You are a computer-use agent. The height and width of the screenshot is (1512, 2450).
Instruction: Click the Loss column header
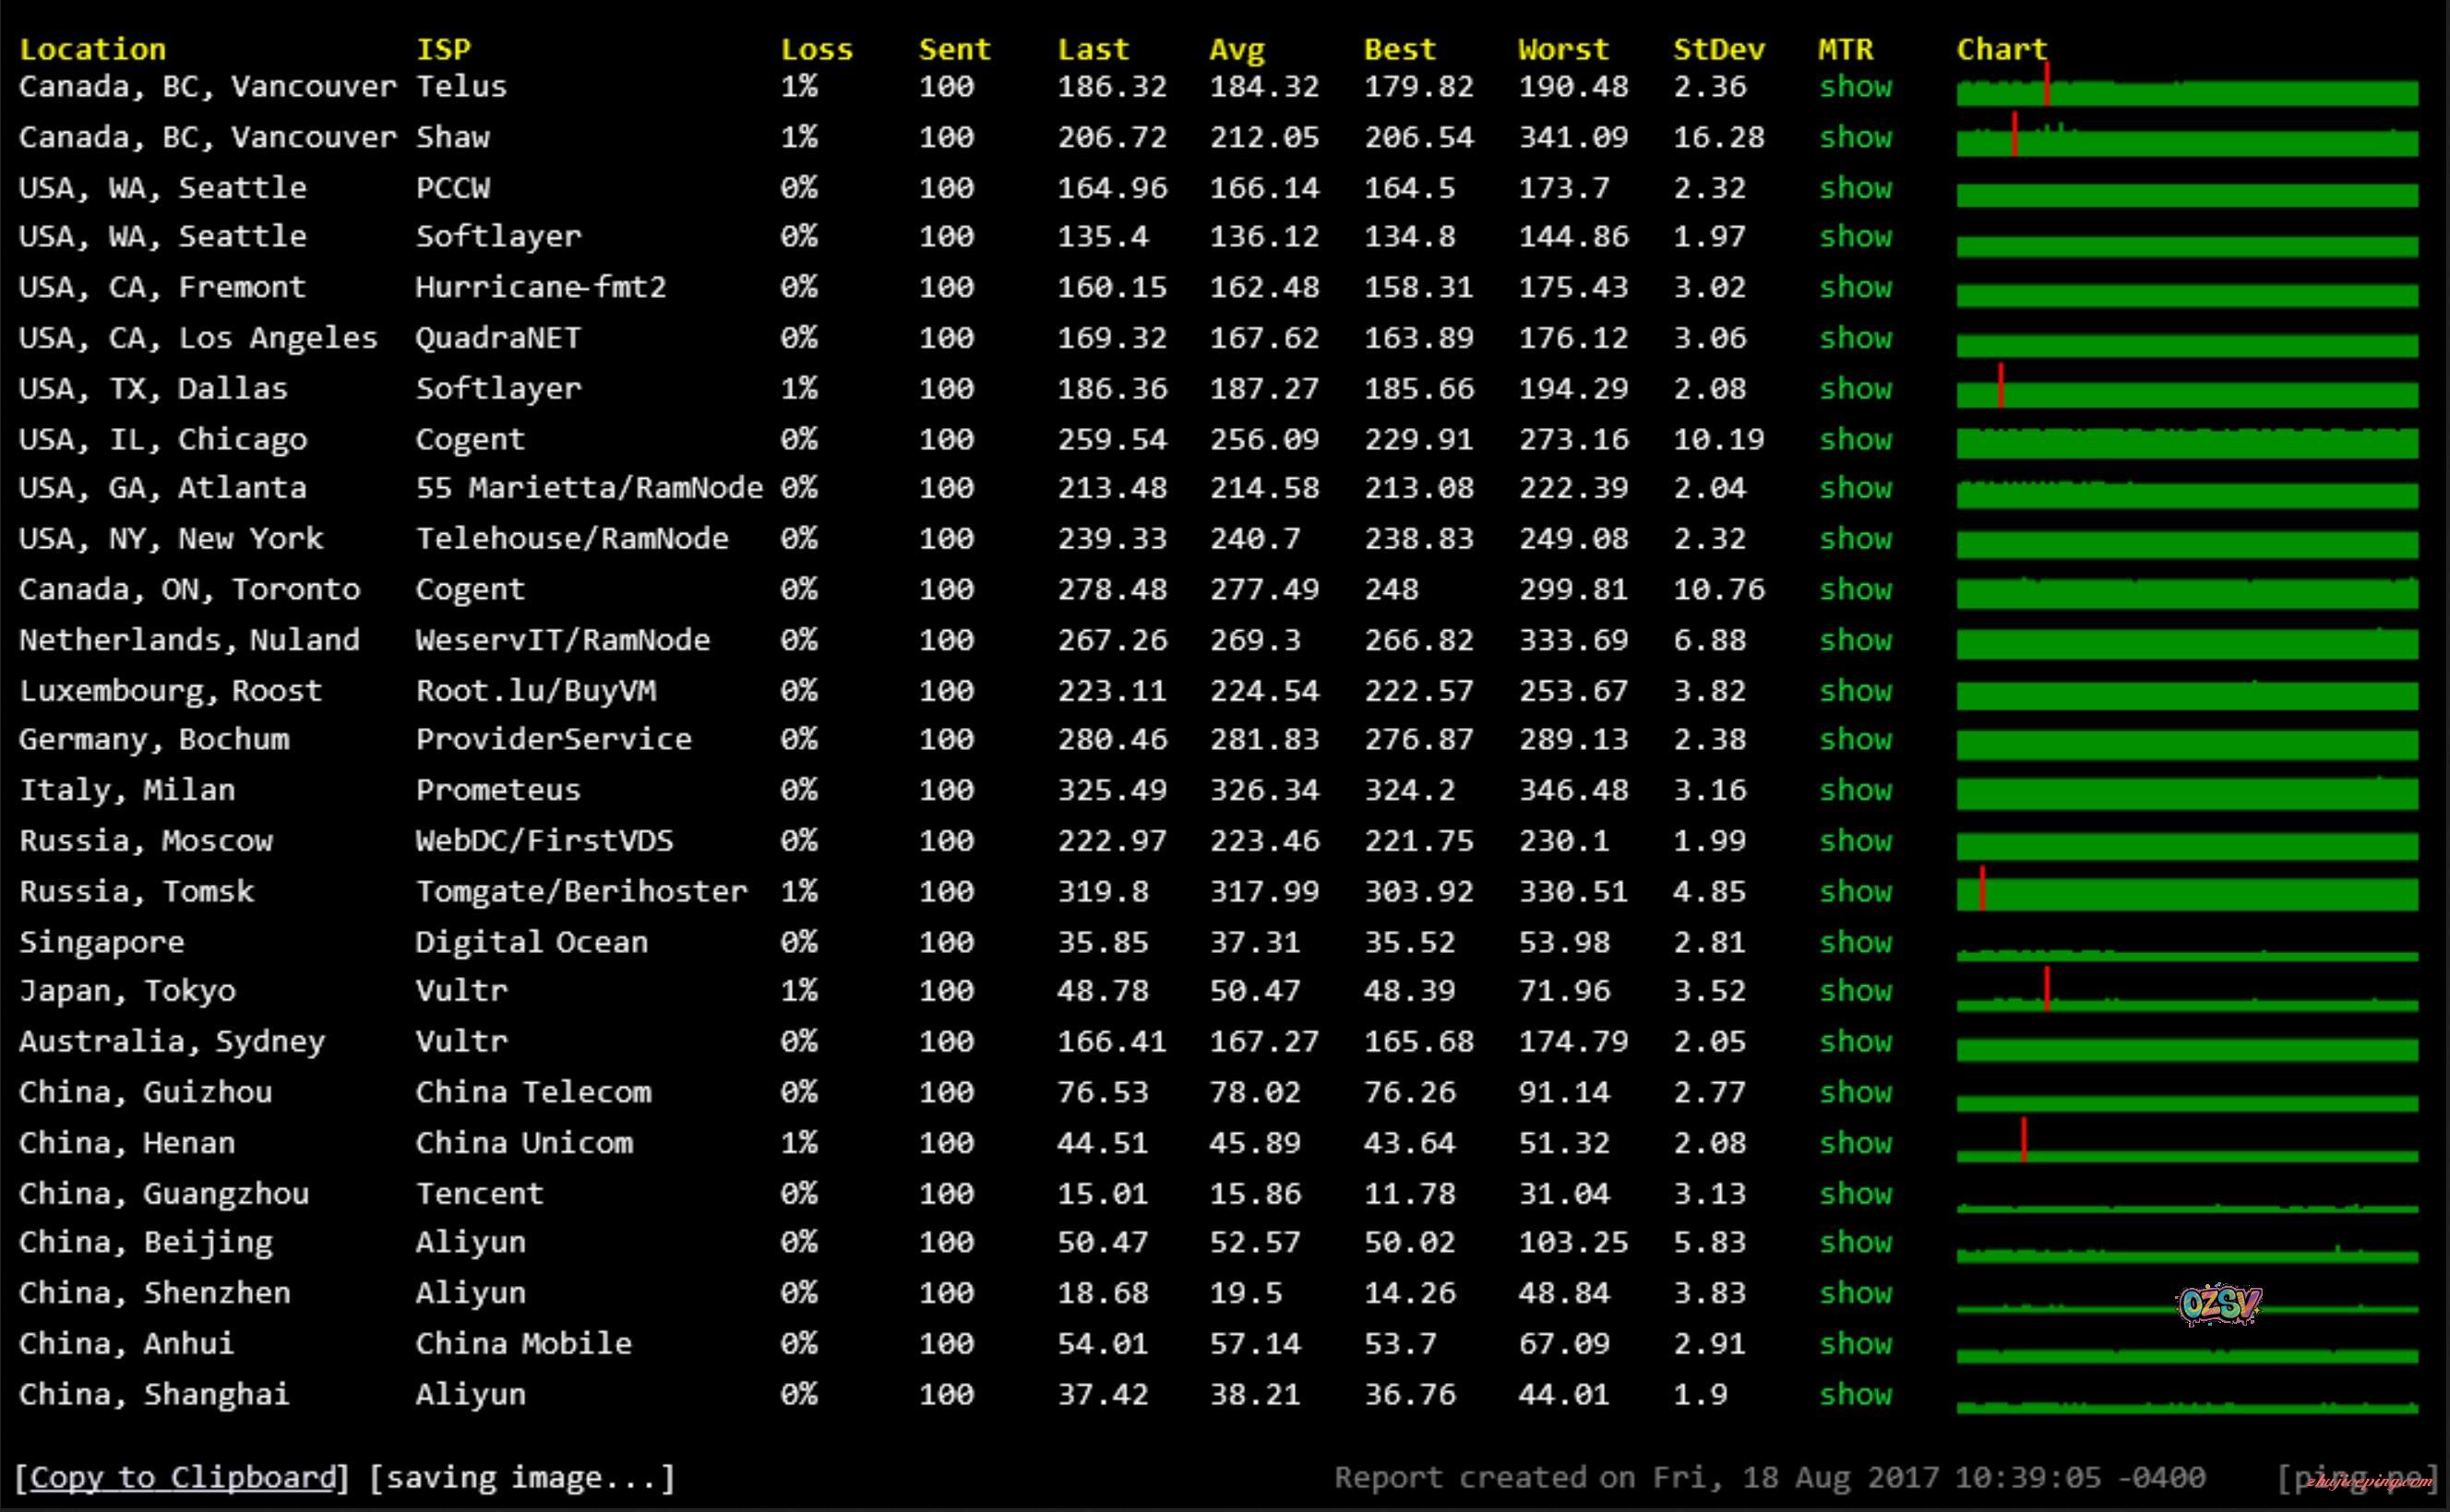pos(816,49)
